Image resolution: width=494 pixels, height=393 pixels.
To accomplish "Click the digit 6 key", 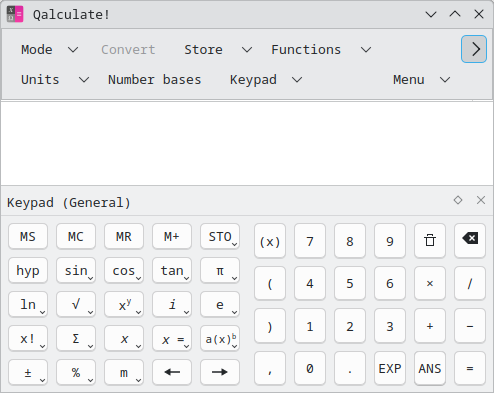I will [390, 283].
